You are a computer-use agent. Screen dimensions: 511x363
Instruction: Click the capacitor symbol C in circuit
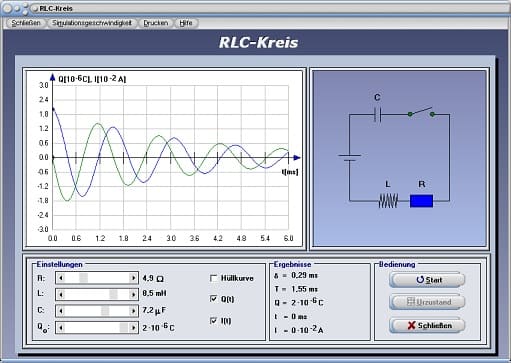point(377,115)
